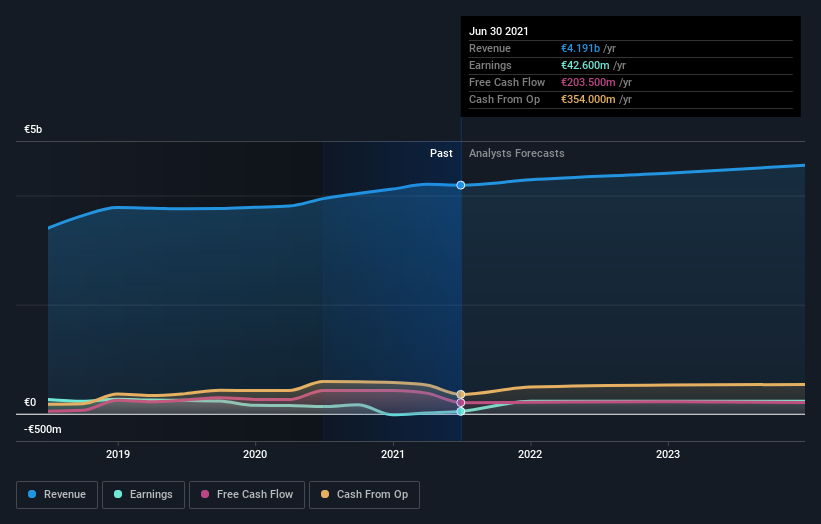
Task: Click the Jun 30 2021 tooltip date
Action: click(498, 31)
